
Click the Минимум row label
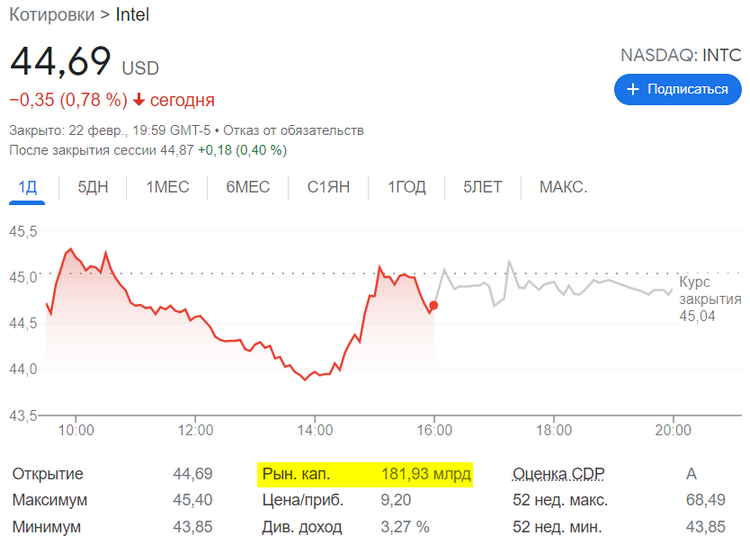coord(46,527)
